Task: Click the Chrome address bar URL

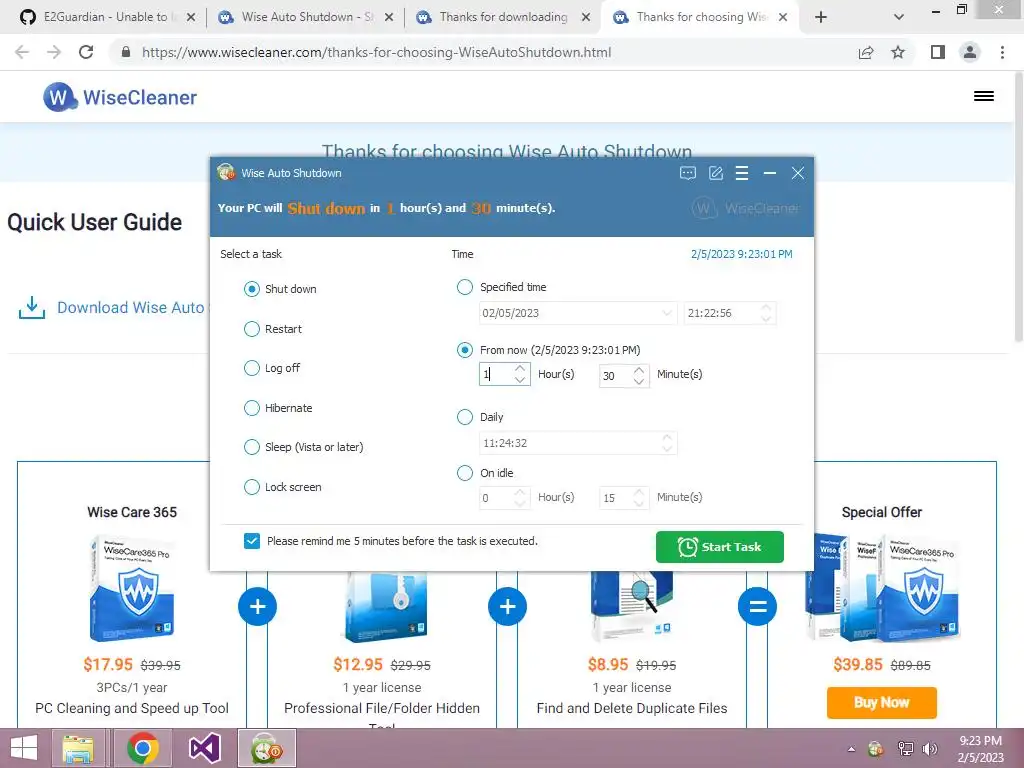Action: 377,52
